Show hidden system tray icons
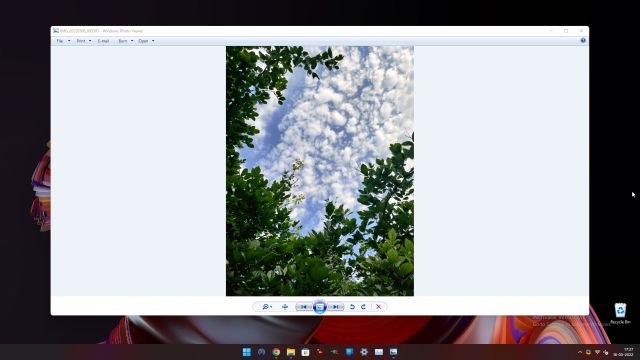This screenshot has width=640, height=360. (580, 352)
